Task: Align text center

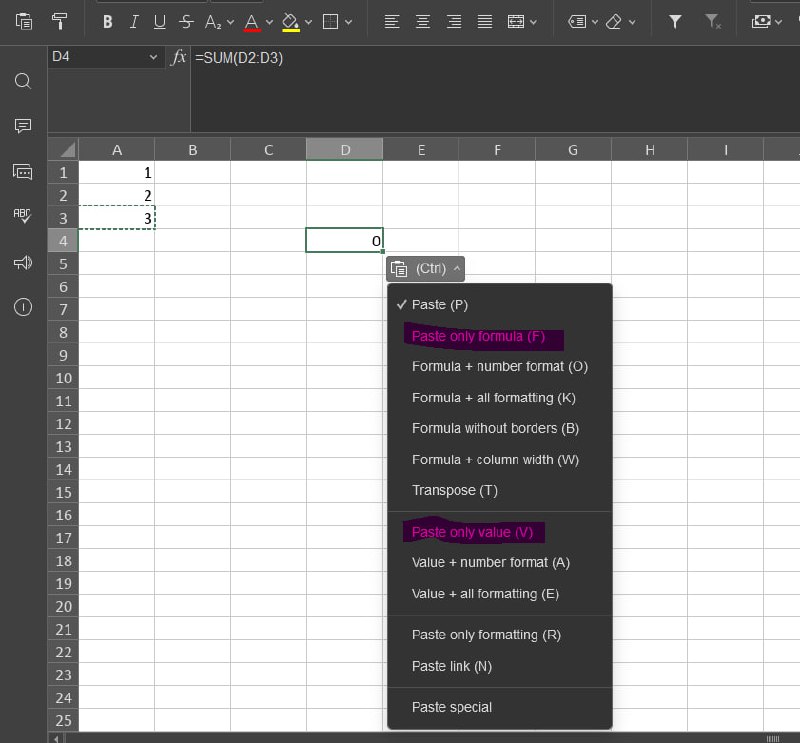Action: pos(423,22)
